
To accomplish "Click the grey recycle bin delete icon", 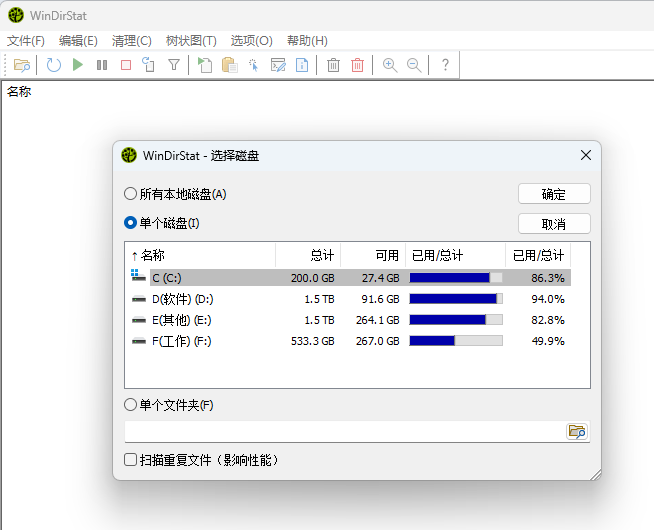I will click(333, 65).
